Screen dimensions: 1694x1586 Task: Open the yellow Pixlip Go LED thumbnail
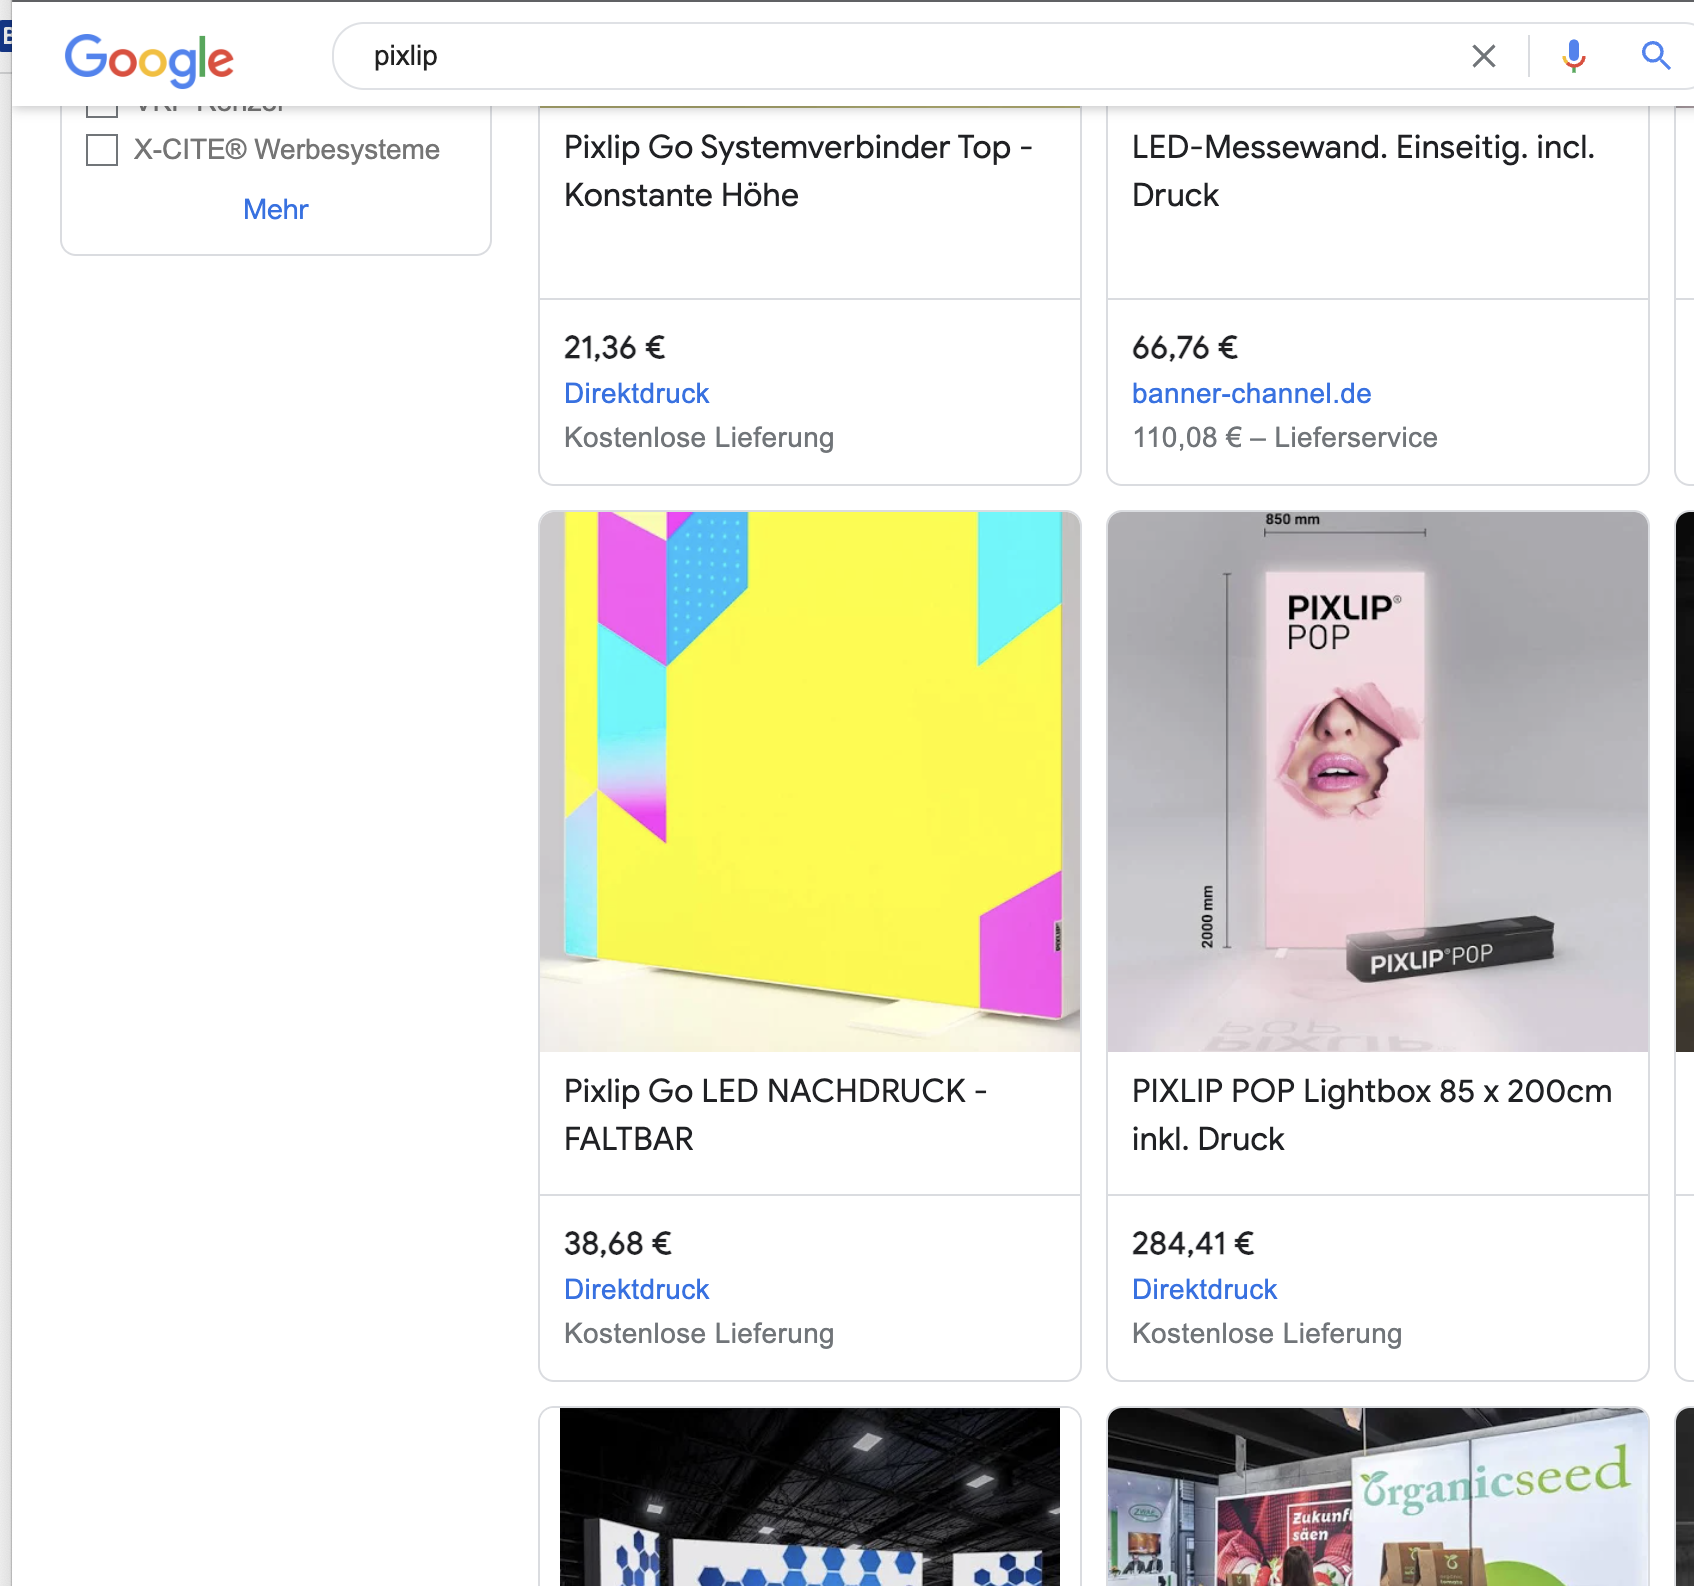[x=809, y=781]
